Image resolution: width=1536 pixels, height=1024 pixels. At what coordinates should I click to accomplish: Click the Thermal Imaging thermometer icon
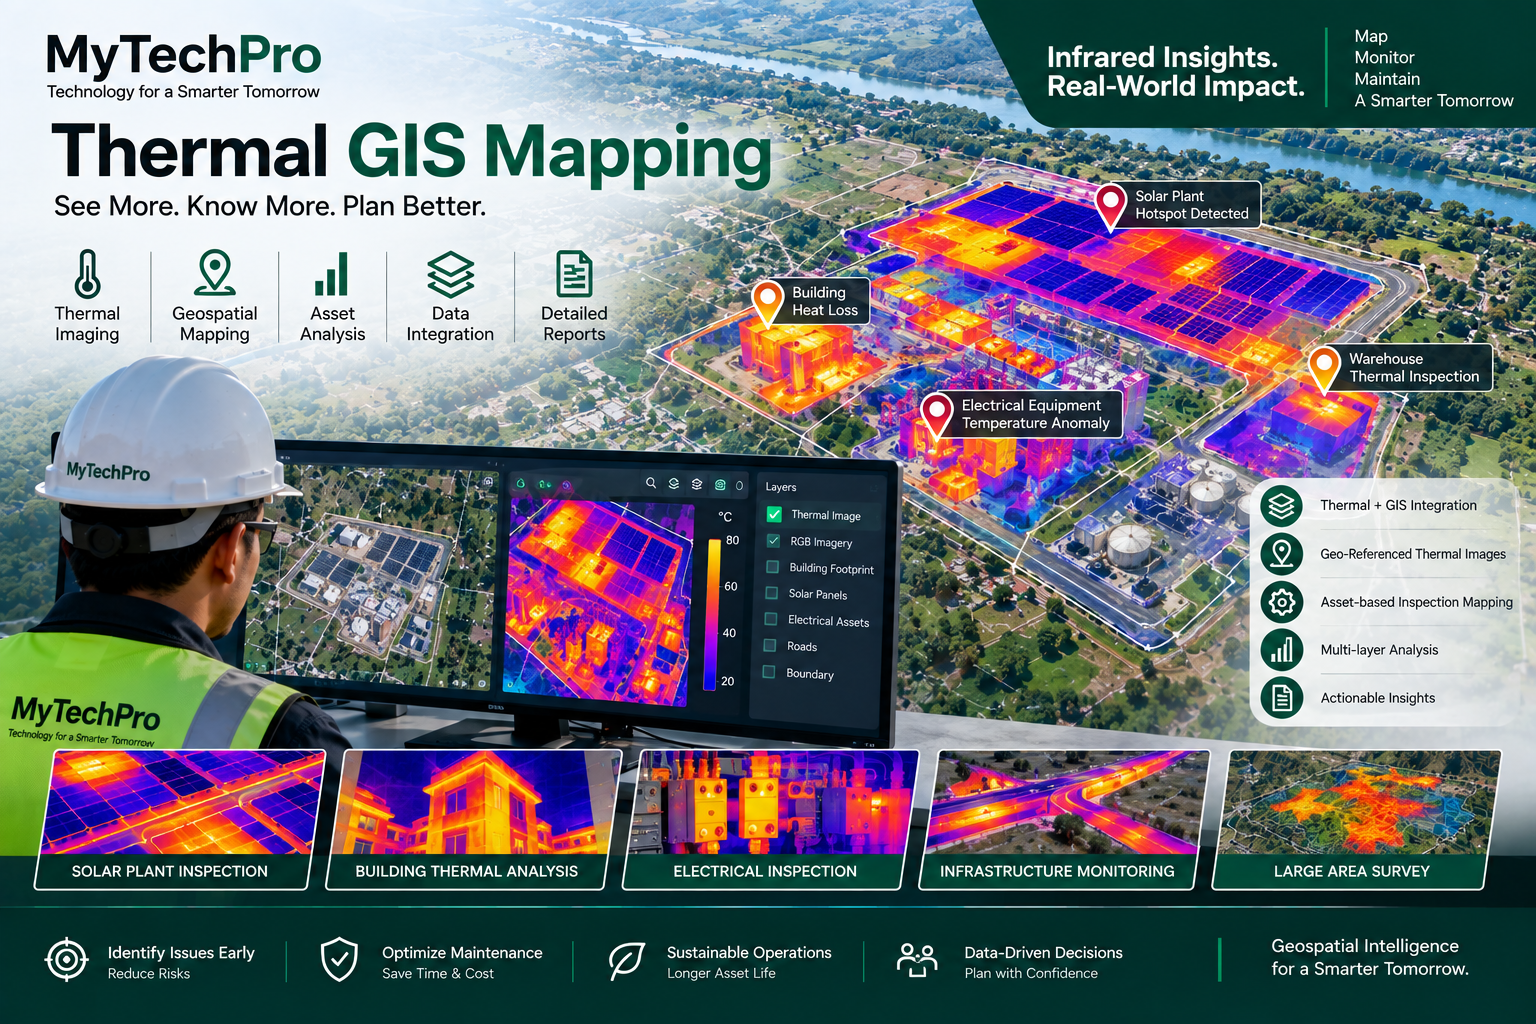87,274
